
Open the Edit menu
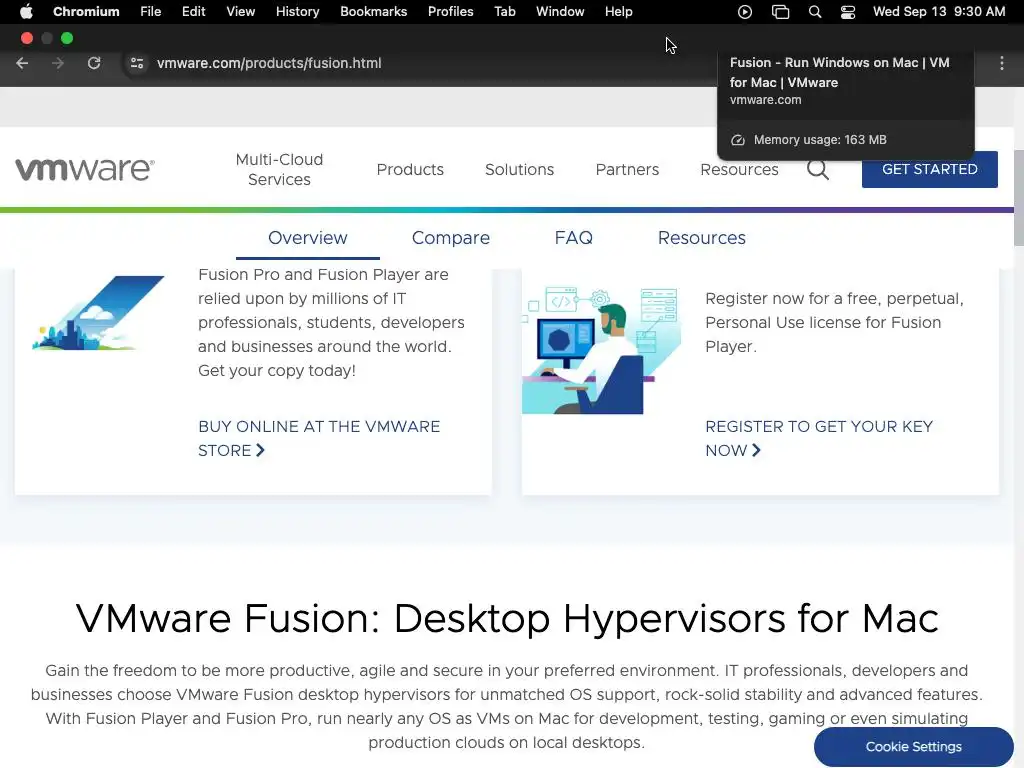193,12
